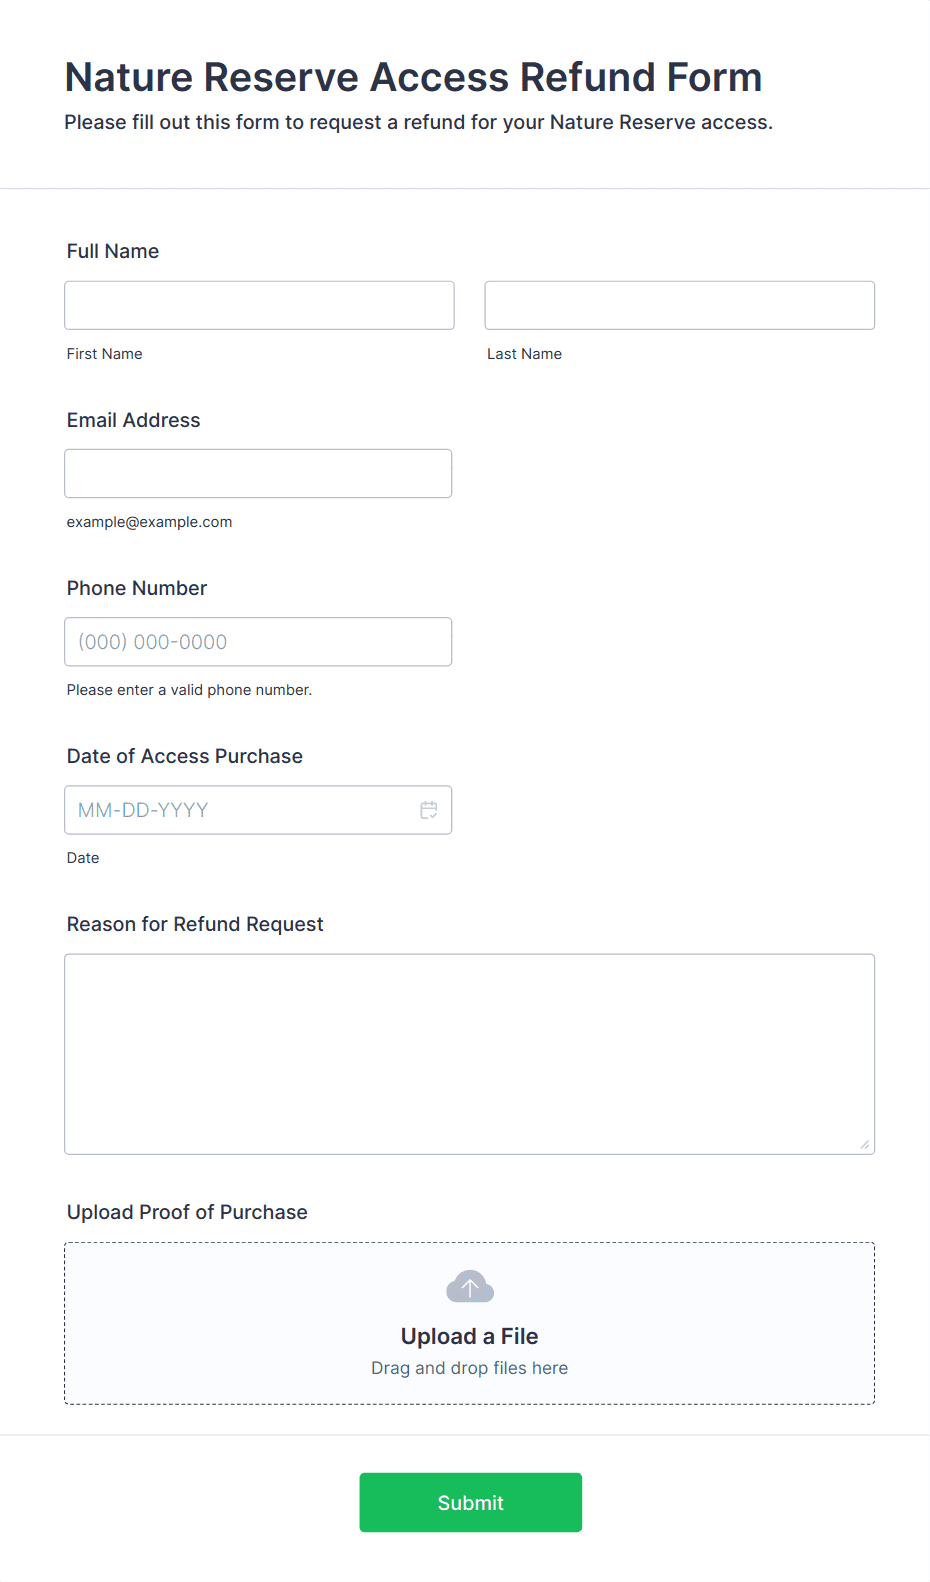Screen dimensions: 930x1582
Task: Click the "Last Name" sub-label text
Action: tap(524, 354)
